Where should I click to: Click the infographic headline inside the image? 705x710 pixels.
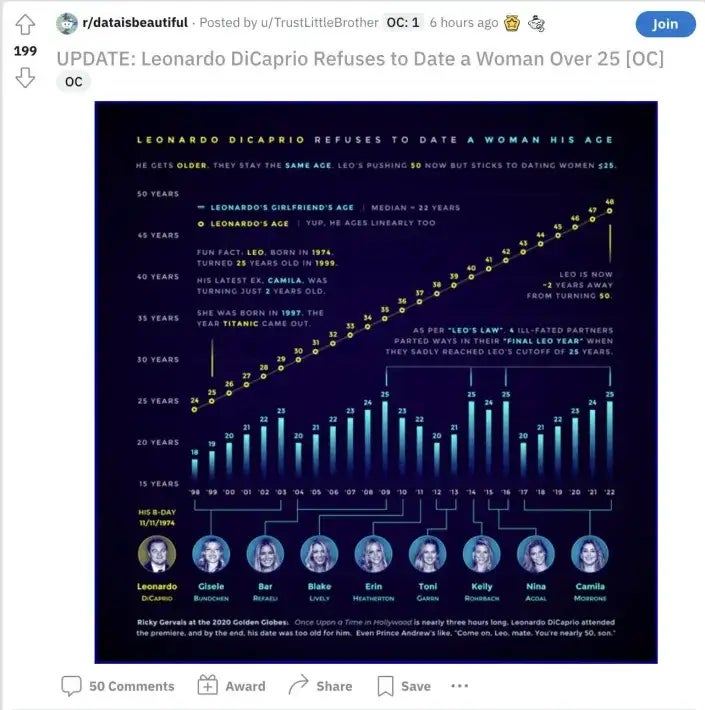[374, 140]
